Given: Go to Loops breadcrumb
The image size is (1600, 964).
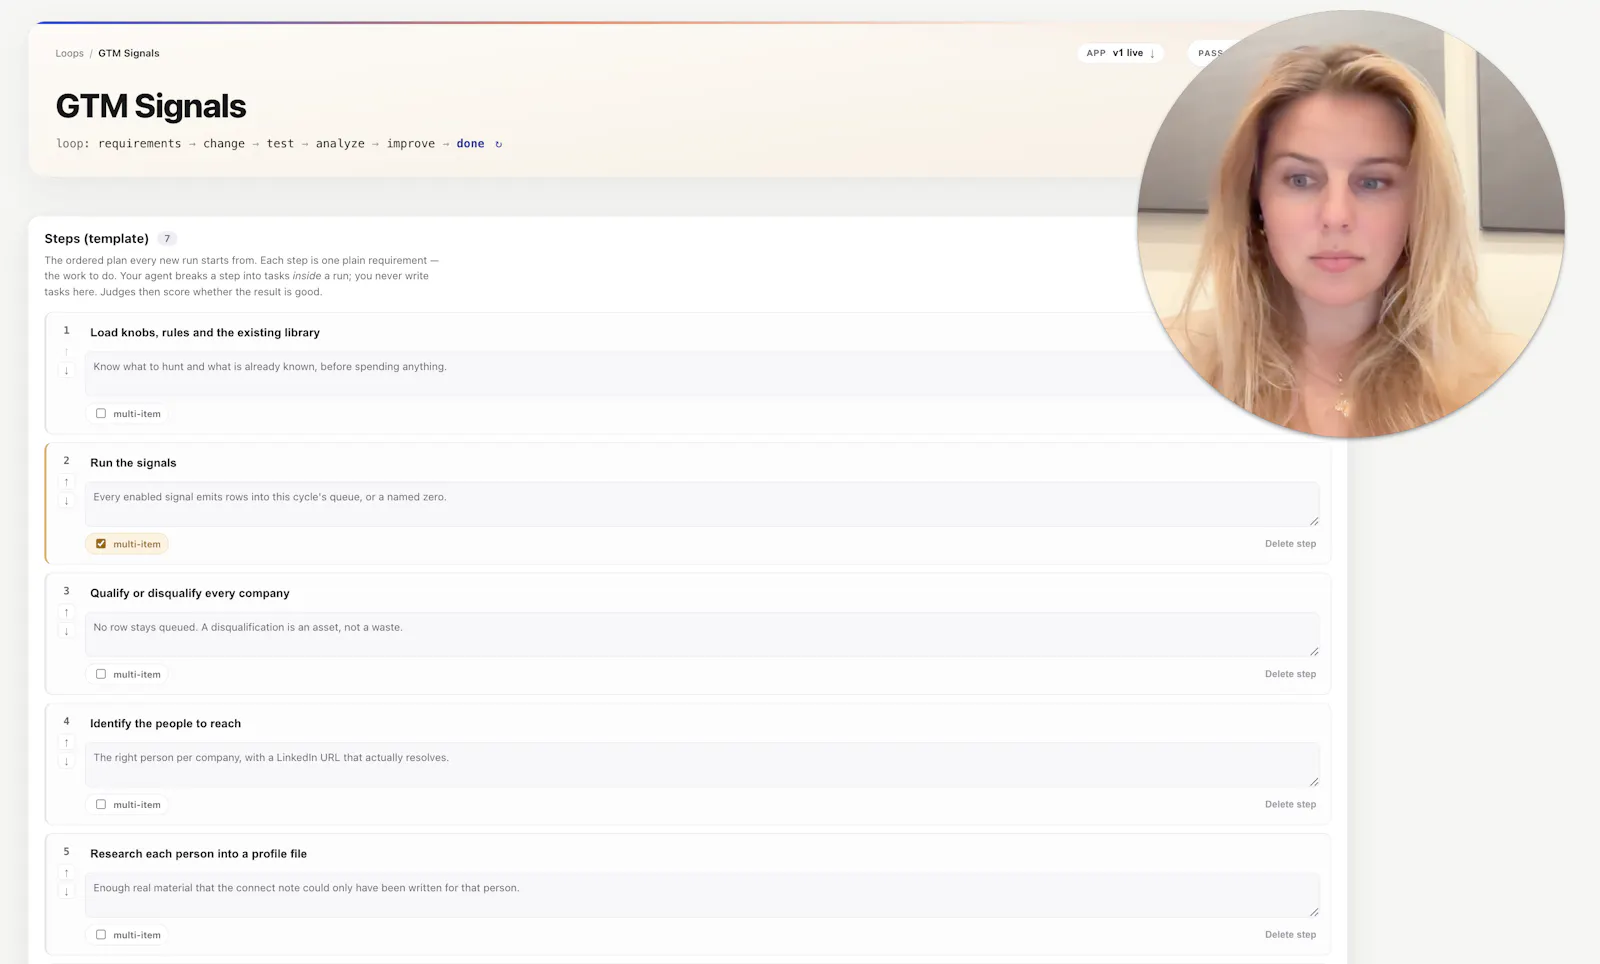Looking at the screenshot, I should (70, 53).
